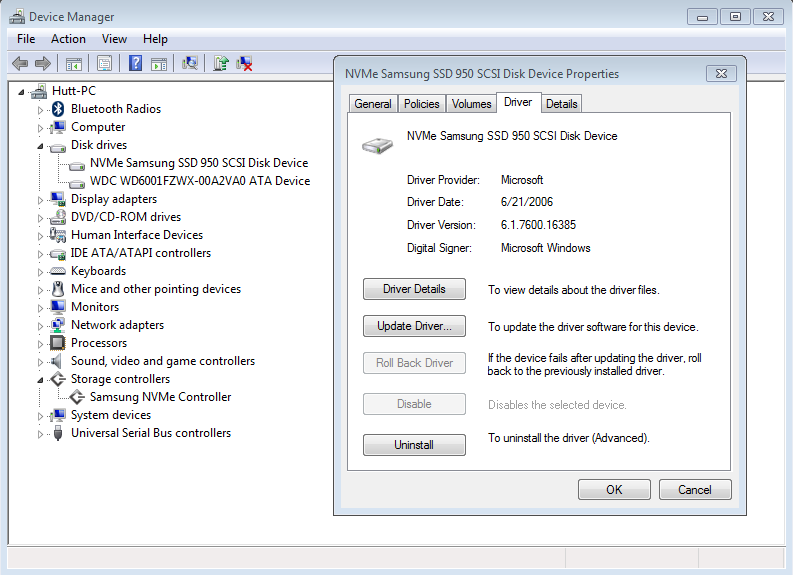Click the Keyboards category icon
This screenshot has width=793, height=575.
[x=58, y=272]
